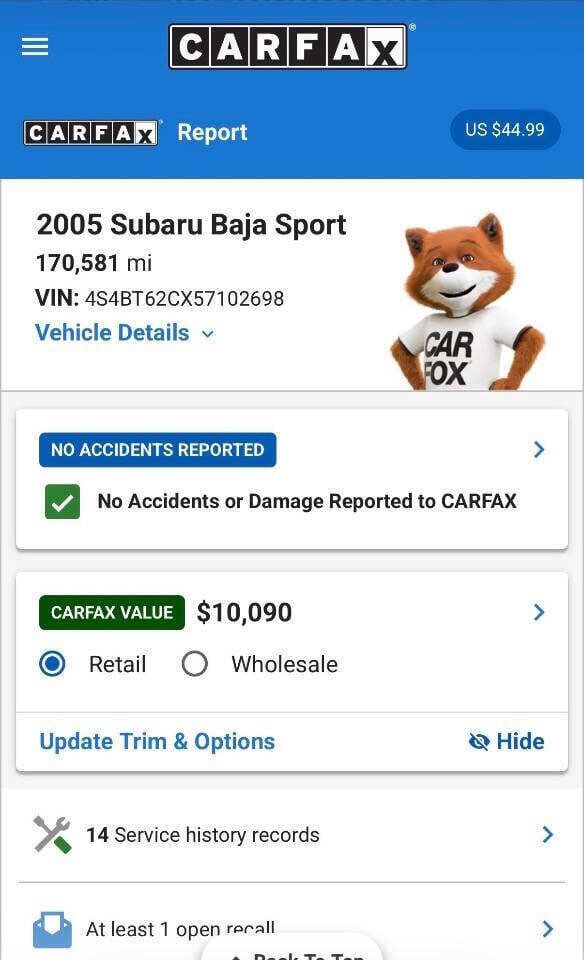Open the hamburger navigation menu
This screenshot has height=960, width=584.
click(x=34, y=46)
